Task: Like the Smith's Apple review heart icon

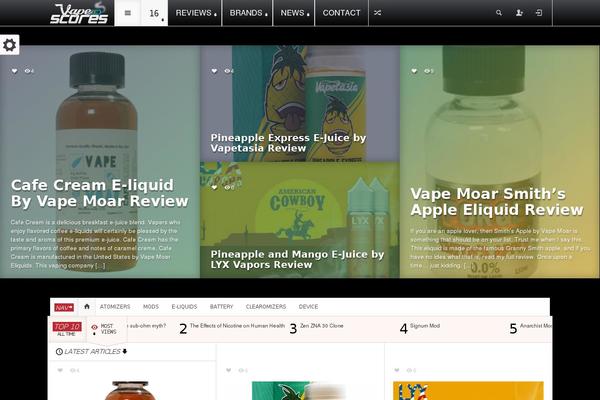Action: 414,71
